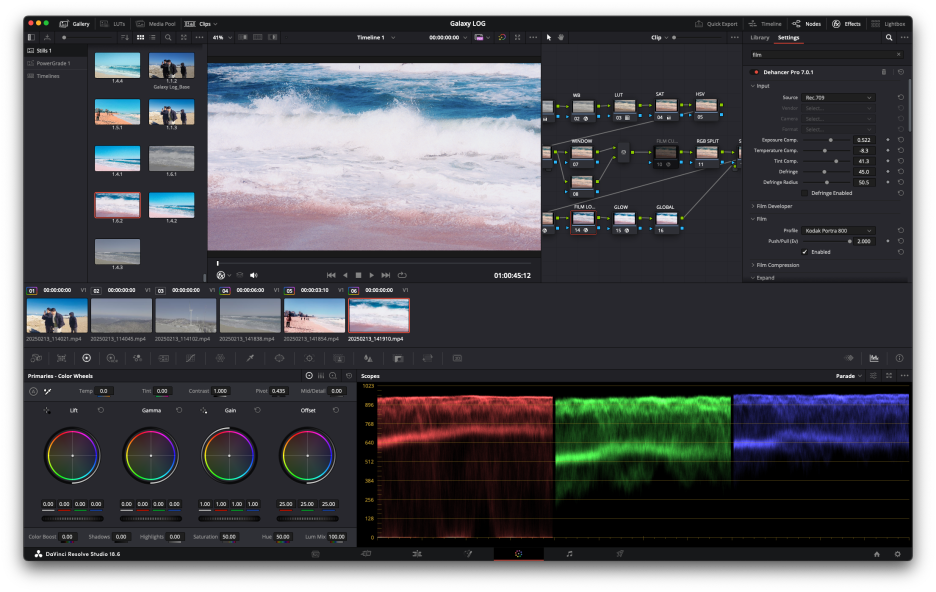Click Quick Export
This screenshot has height=592, width=936.
pos(716,24)
